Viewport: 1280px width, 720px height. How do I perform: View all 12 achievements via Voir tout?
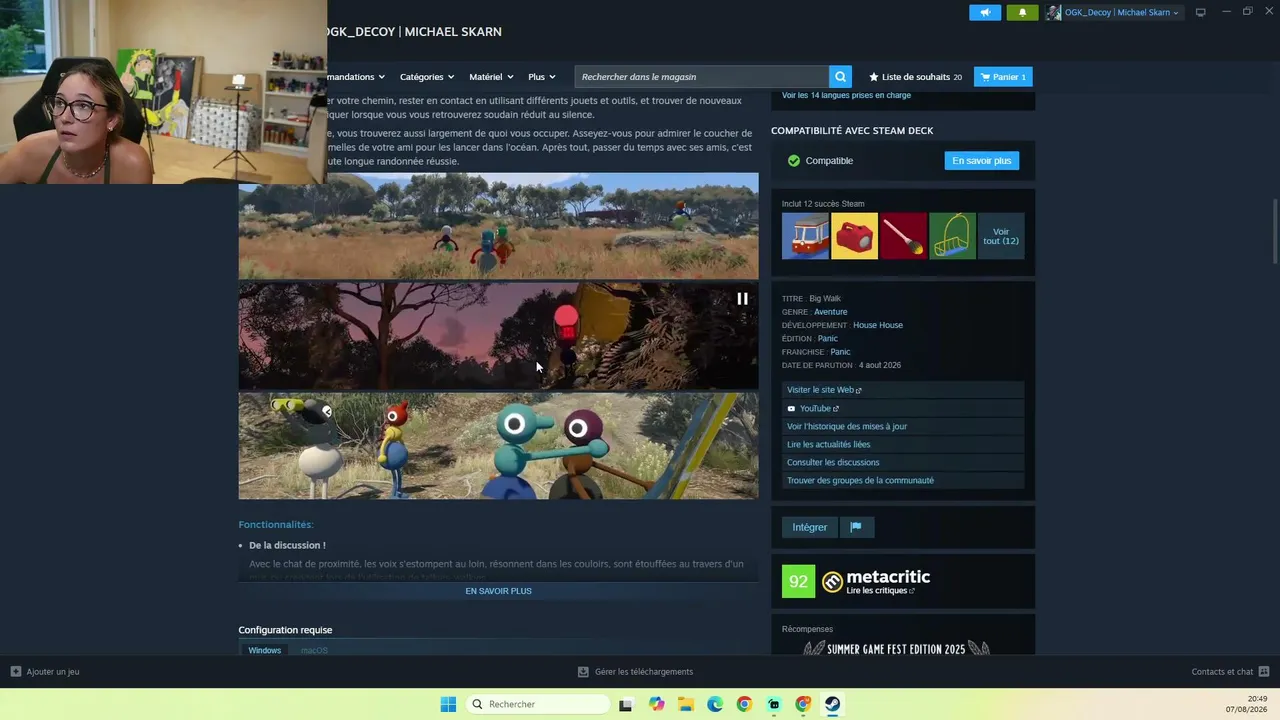point(1001,236)
